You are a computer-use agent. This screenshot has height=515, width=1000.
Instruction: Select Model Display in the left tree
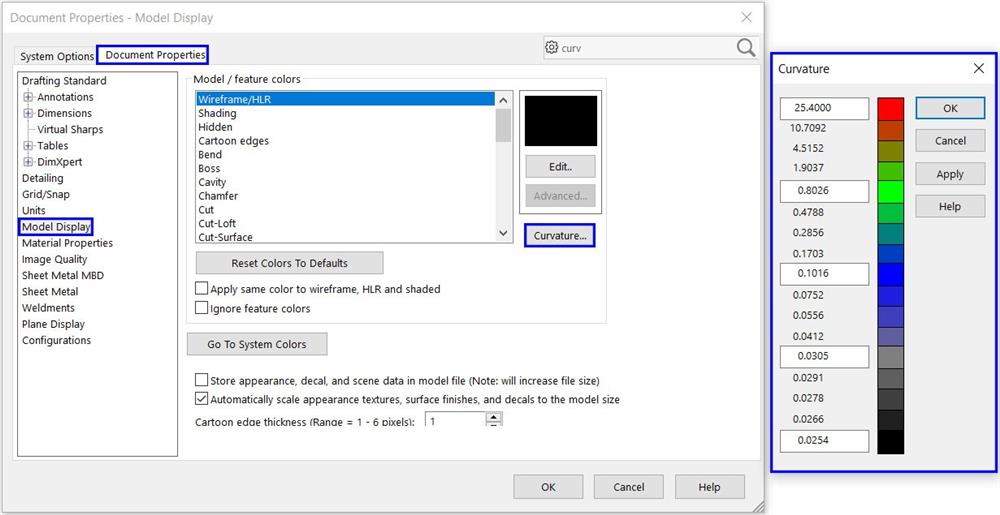tap(56, 227)
